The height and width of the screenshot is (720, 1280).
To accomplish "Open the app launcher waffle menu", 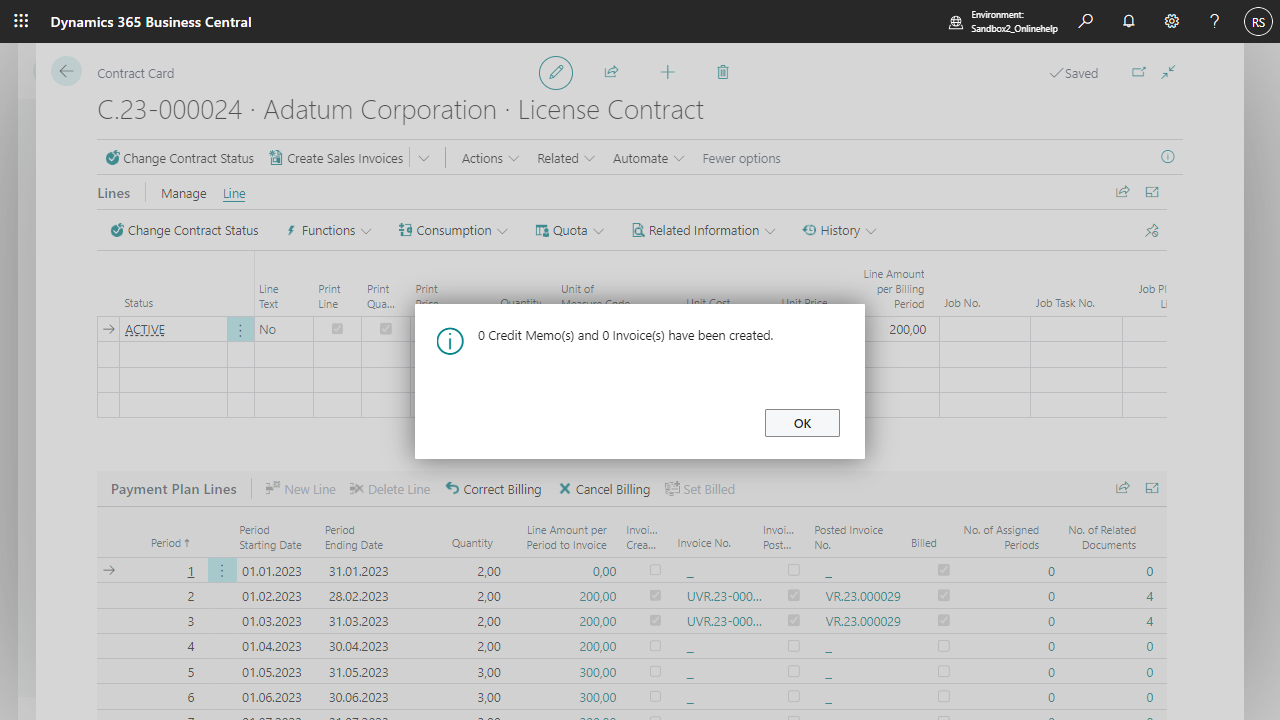I will pos(21,21).
